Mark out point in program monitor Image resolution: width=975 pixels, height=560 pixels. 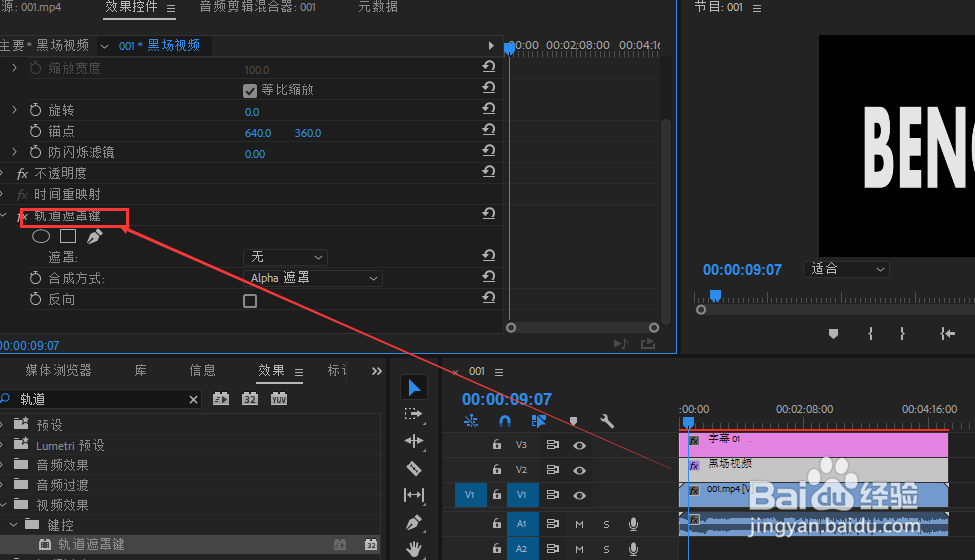click(x=902, y=334)
